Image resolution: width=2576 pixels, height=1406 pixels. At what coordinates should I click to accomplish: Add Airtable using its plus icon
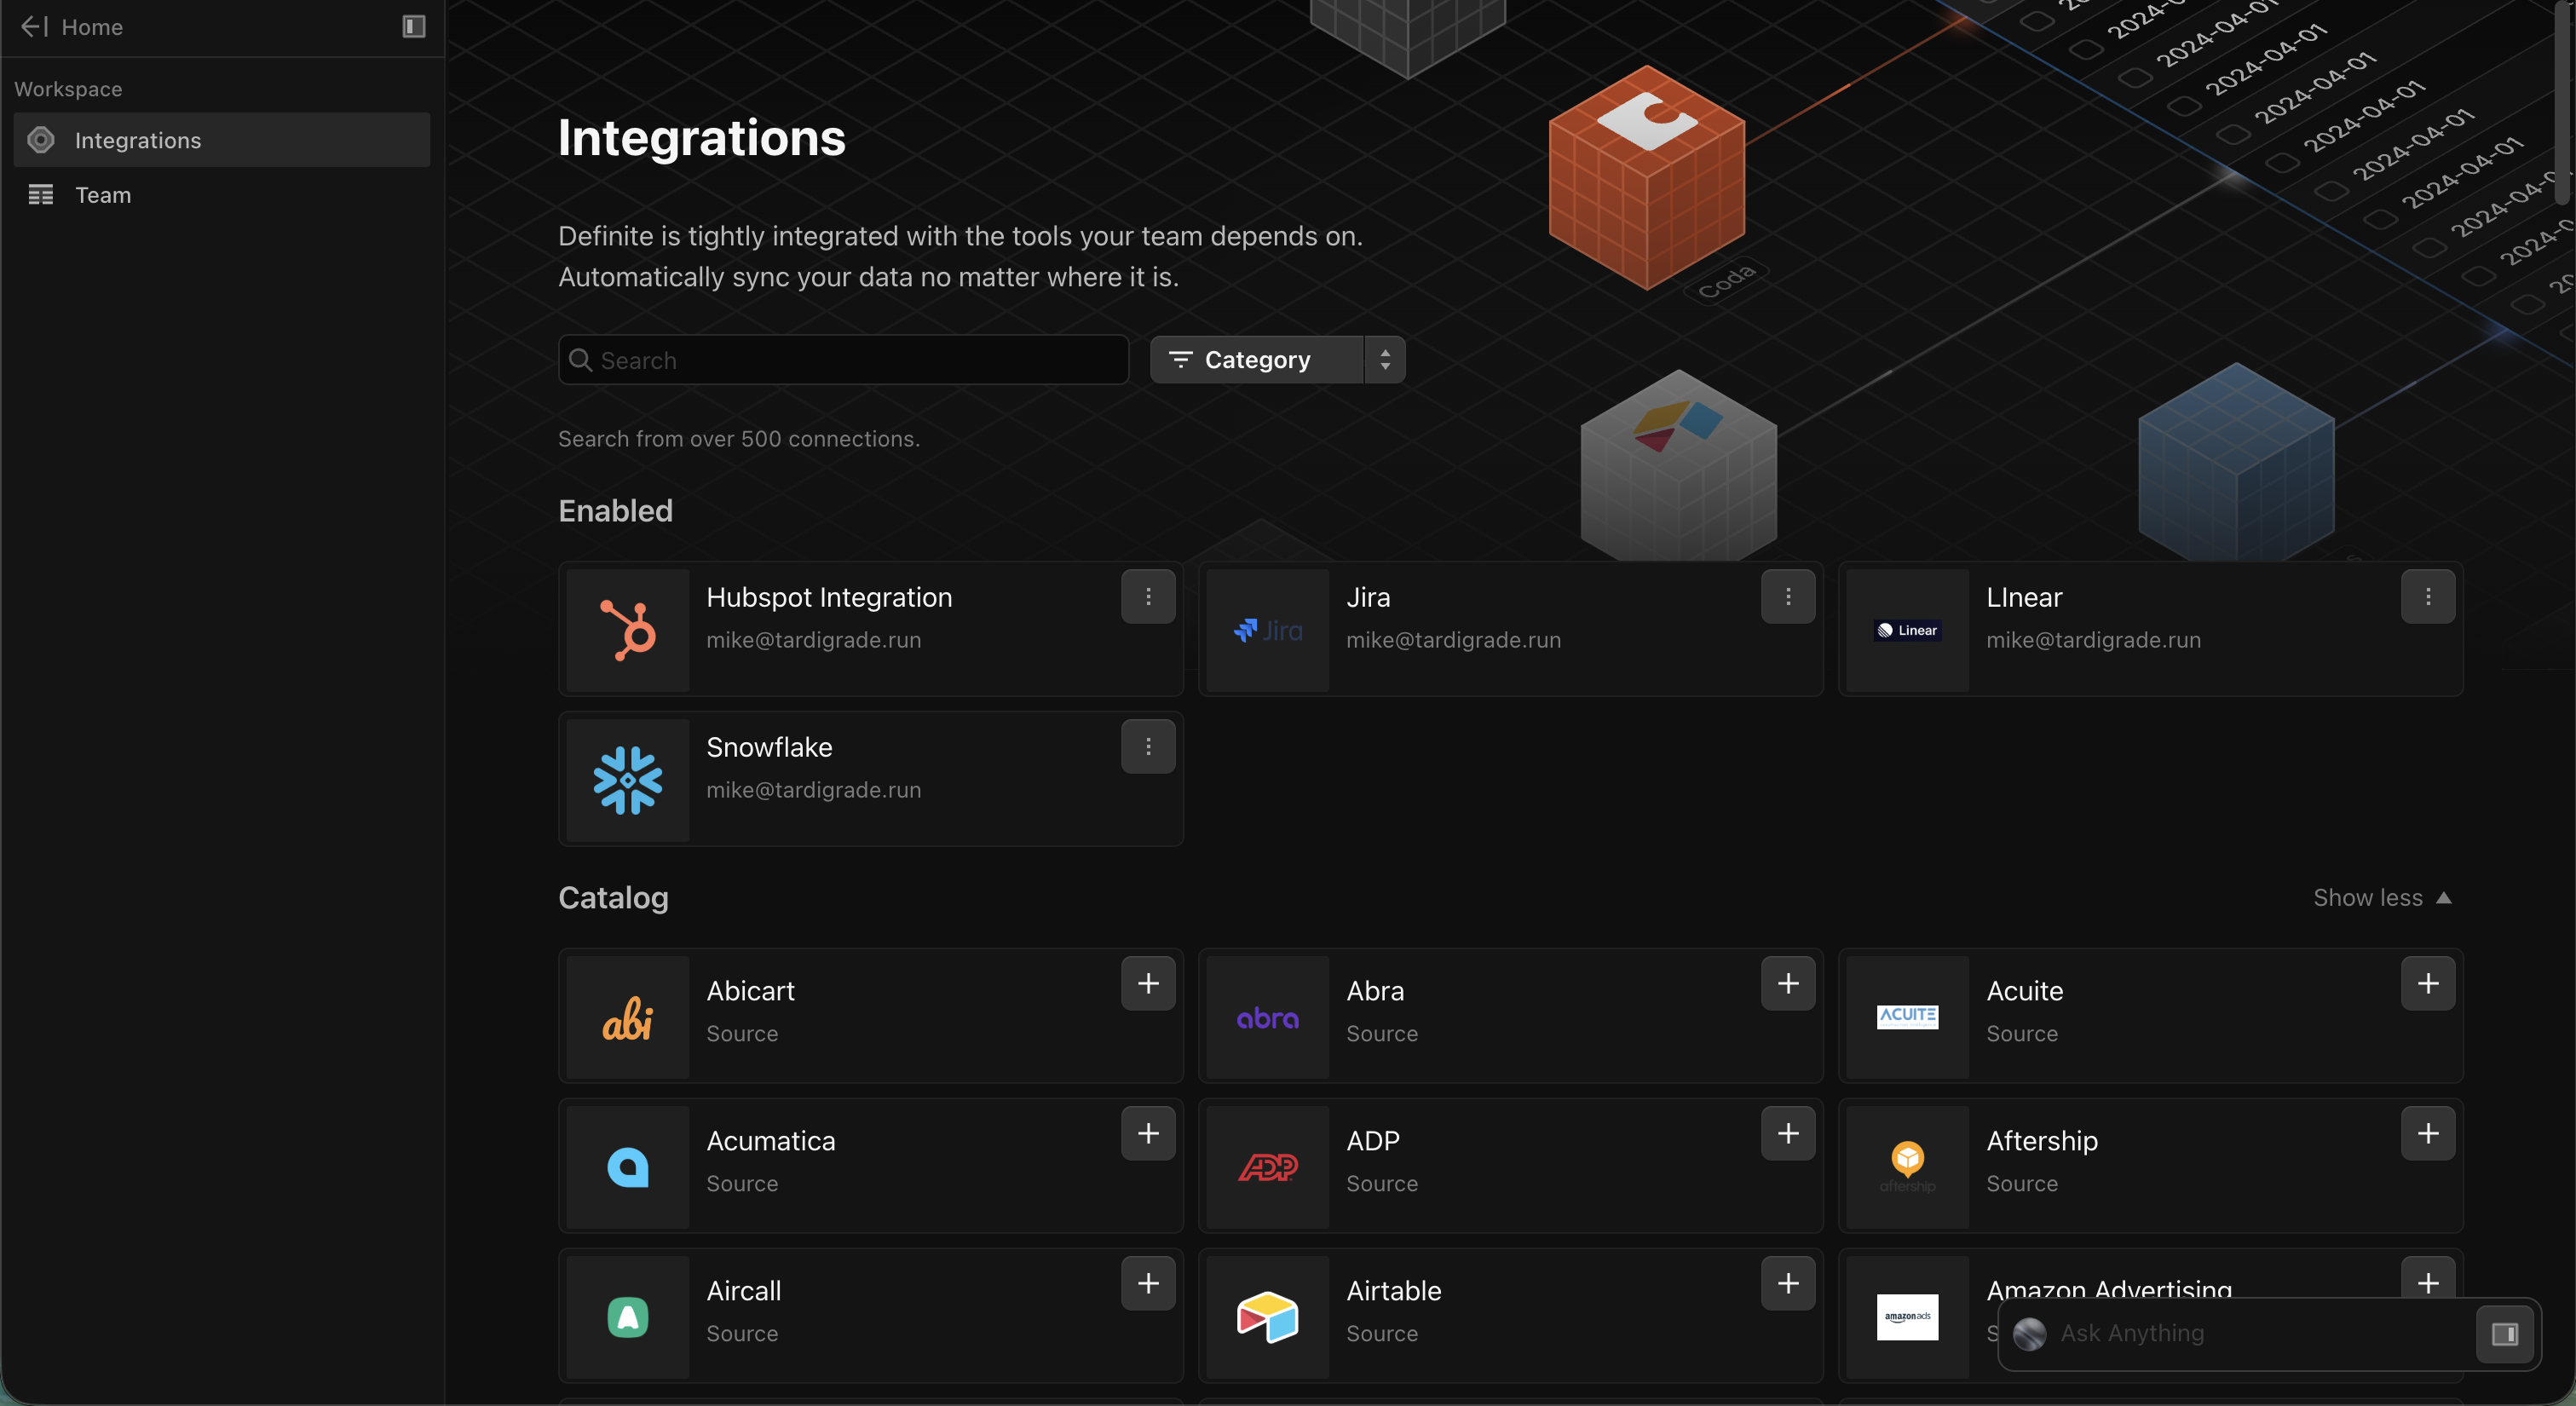1788,1284
